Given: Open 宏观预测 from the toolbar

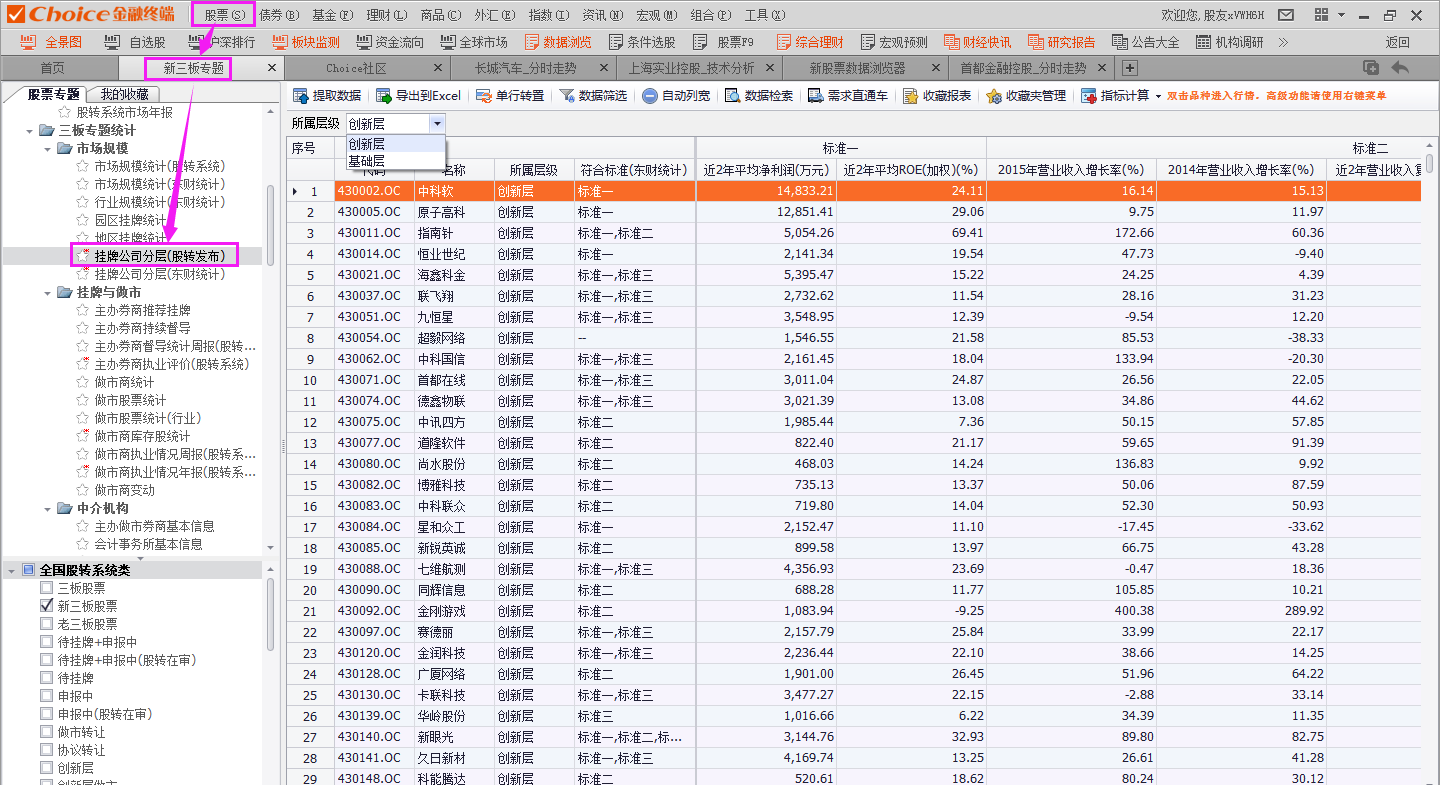Looking at the screenshot, I should pos(892,42).
